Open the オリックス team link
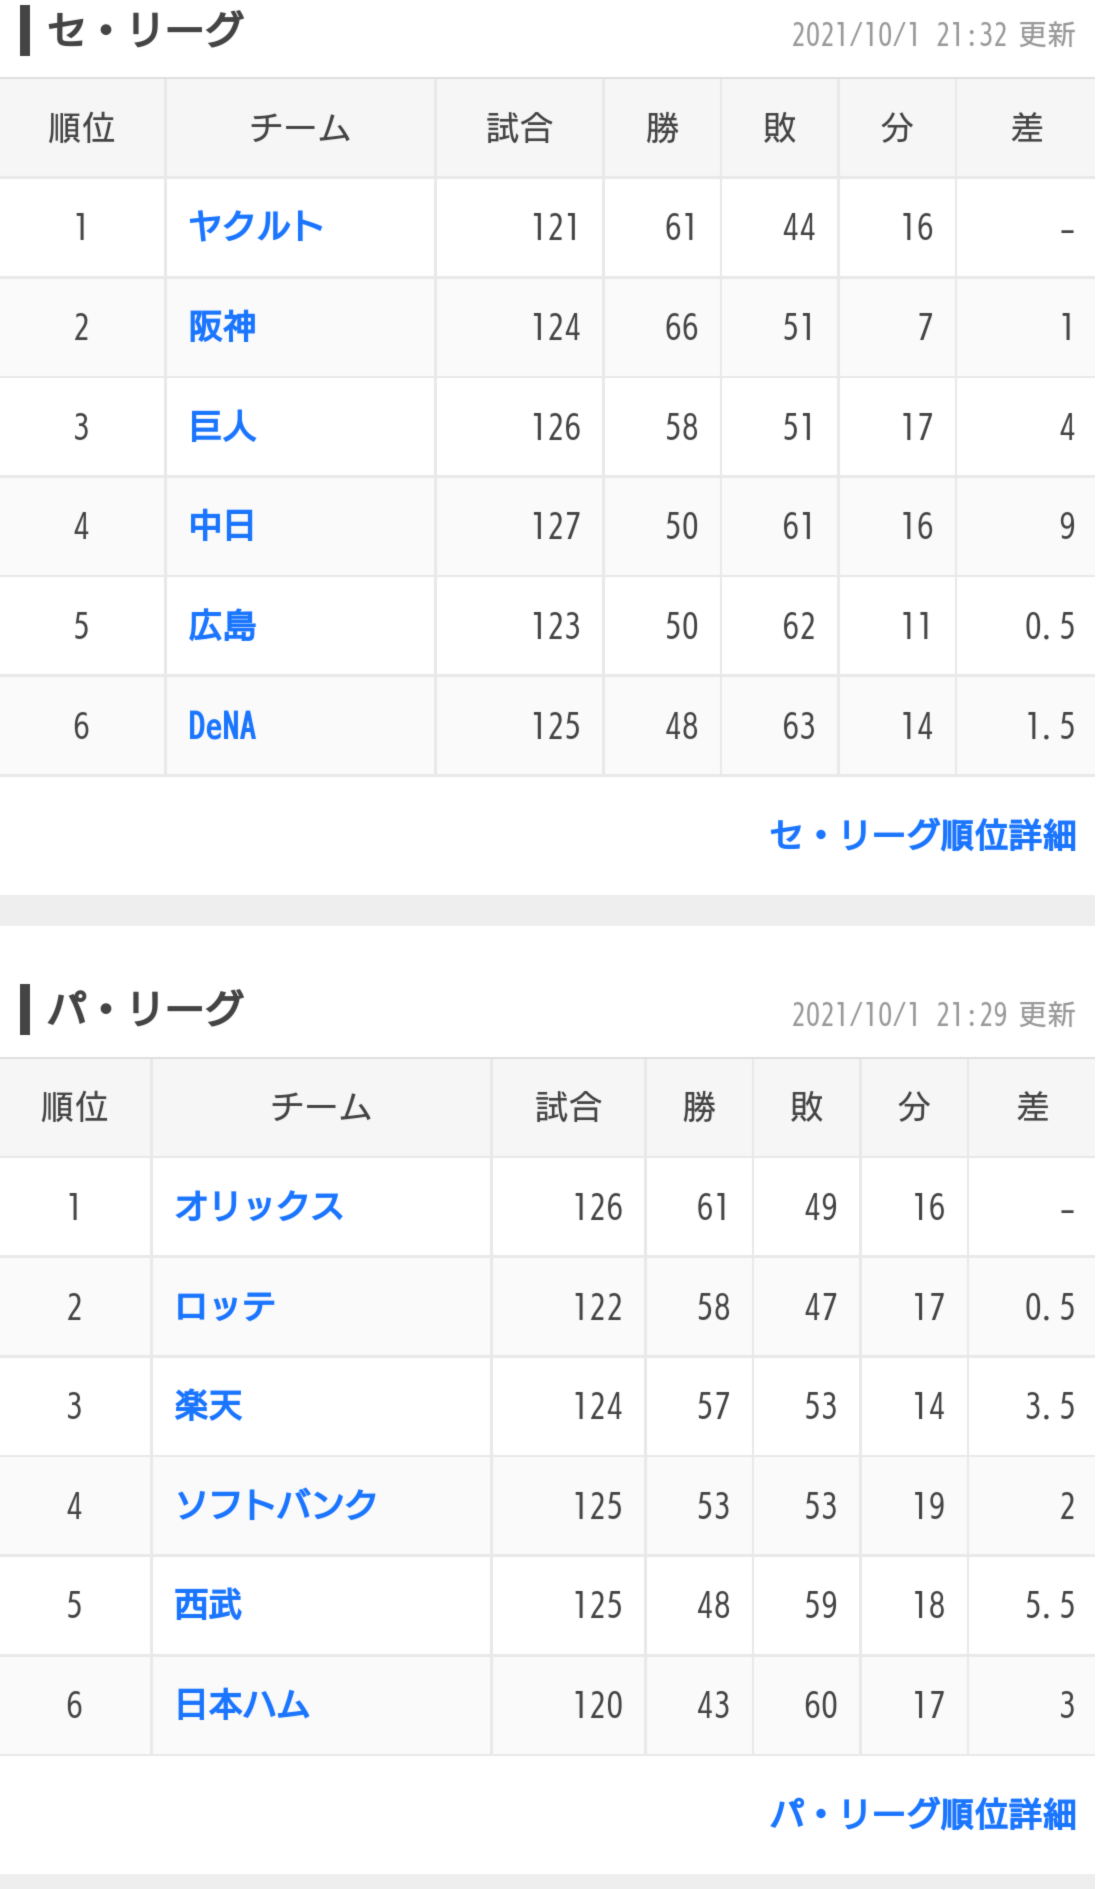This screenshot has width=1096, height=1889. pos(259,1207)
